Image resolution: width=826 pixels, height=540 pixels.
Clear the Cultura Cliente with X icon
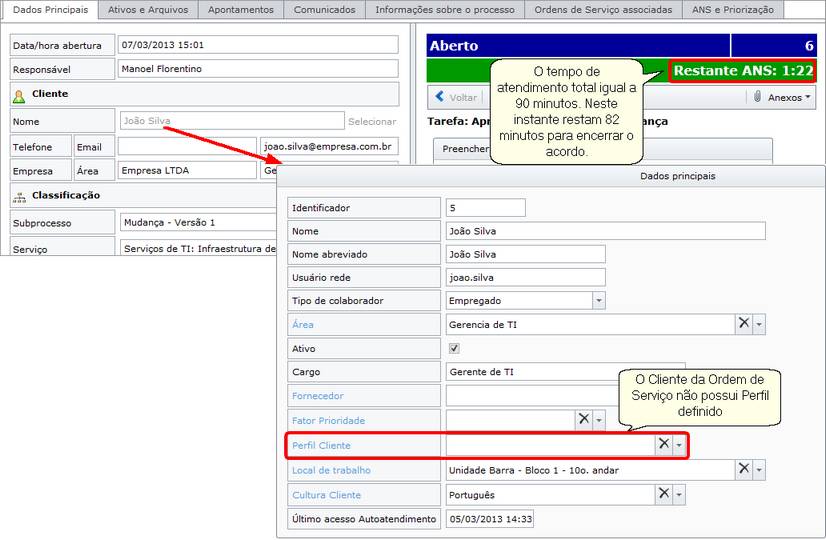point(664,494)
